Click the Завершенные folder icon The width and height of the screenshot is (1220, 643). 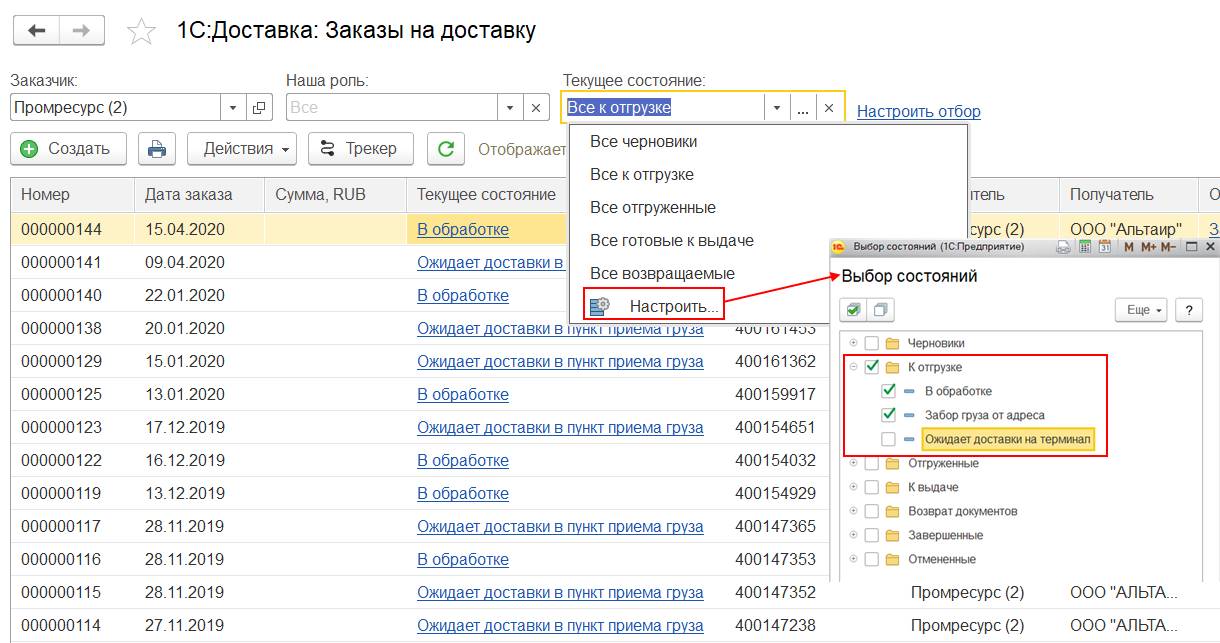pyautogui.click(x=893, y=535)
